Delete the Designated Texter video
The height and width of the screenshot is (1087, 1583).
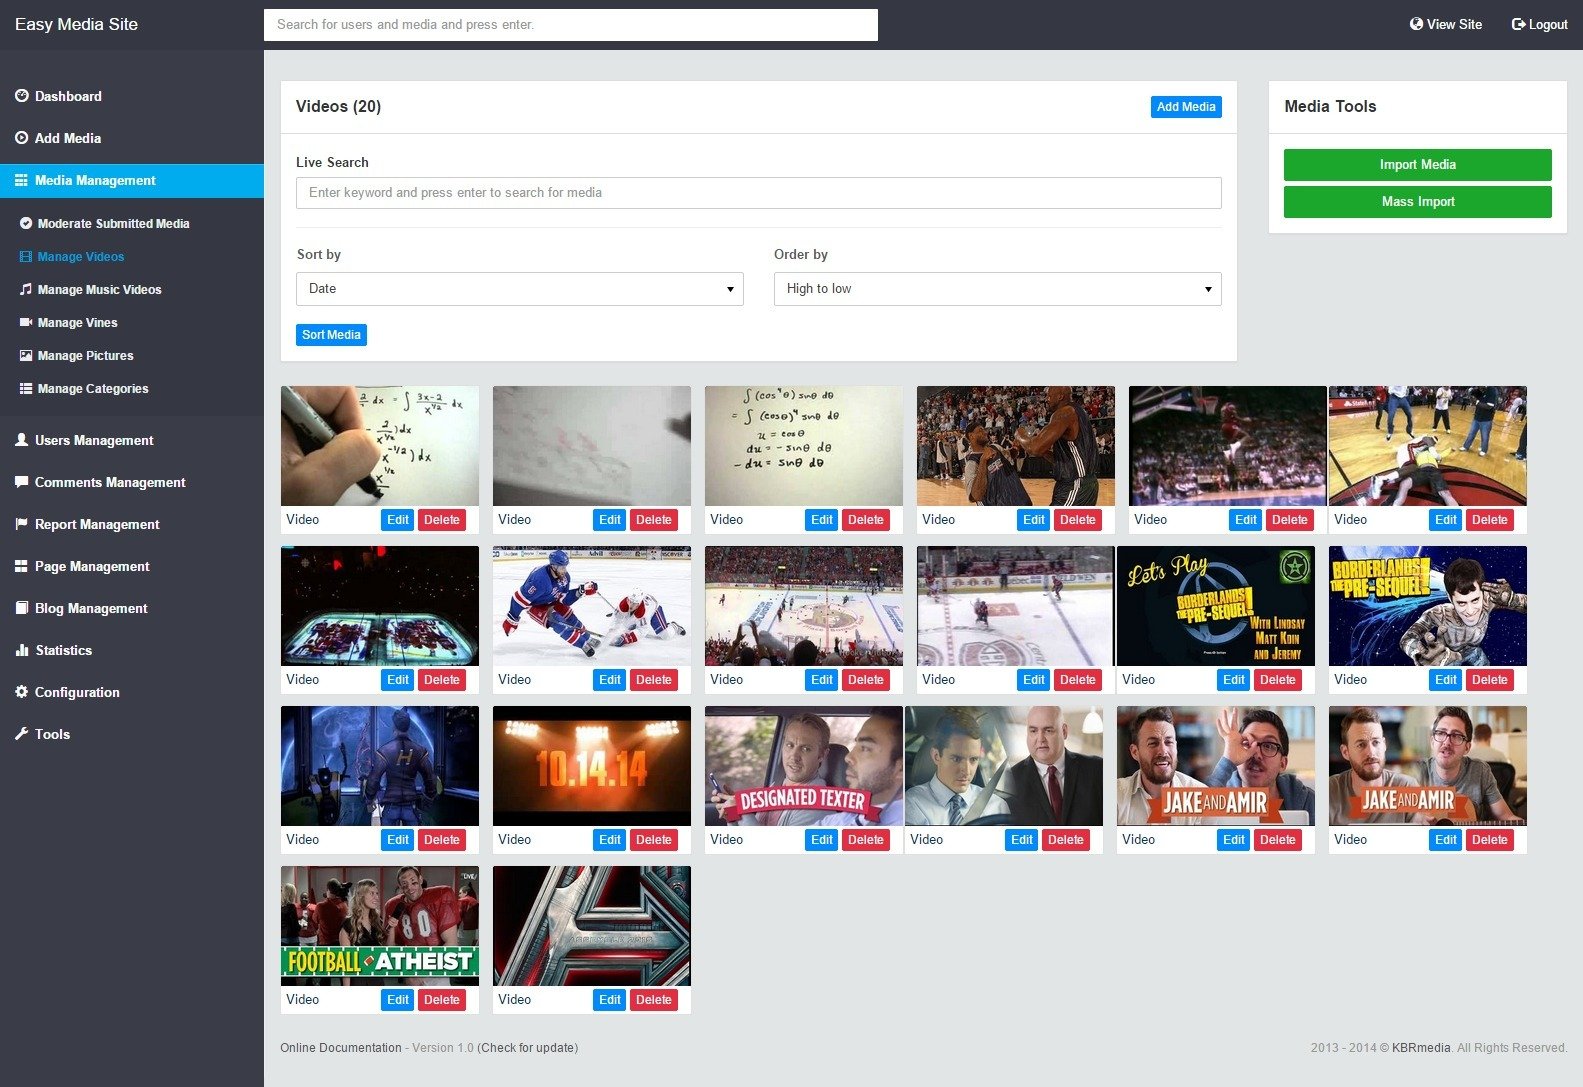tap(866, 840)
